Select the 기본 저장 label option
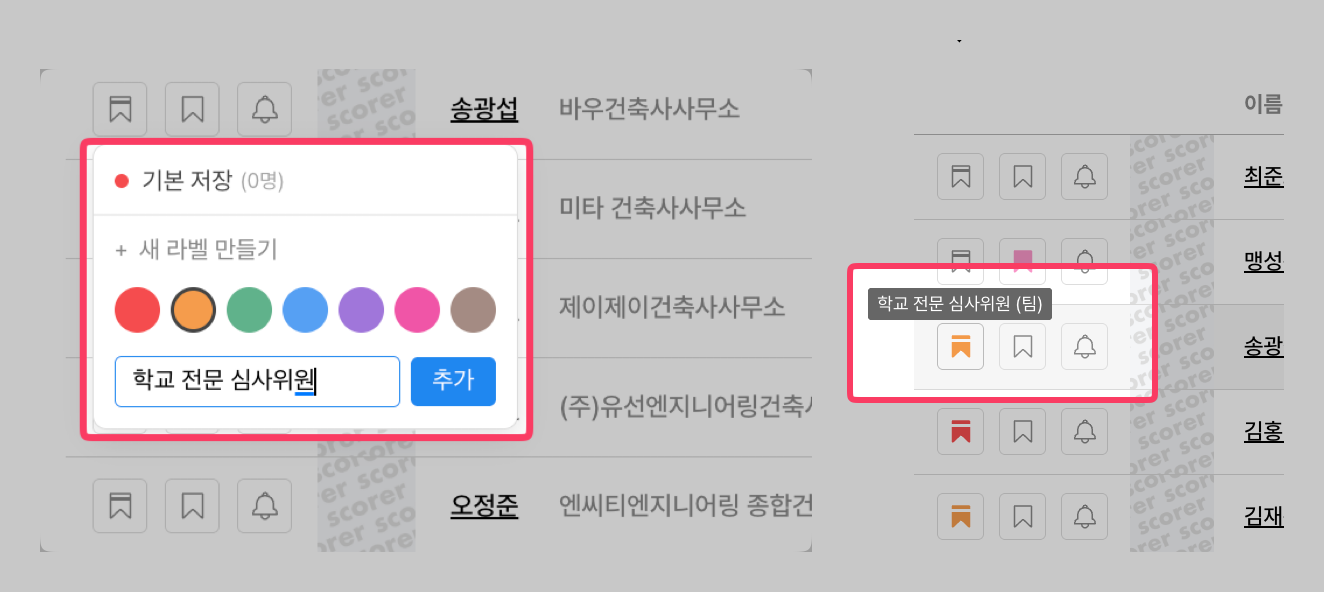This screenshot has width=1324, height=592. [x=305, y=181]
